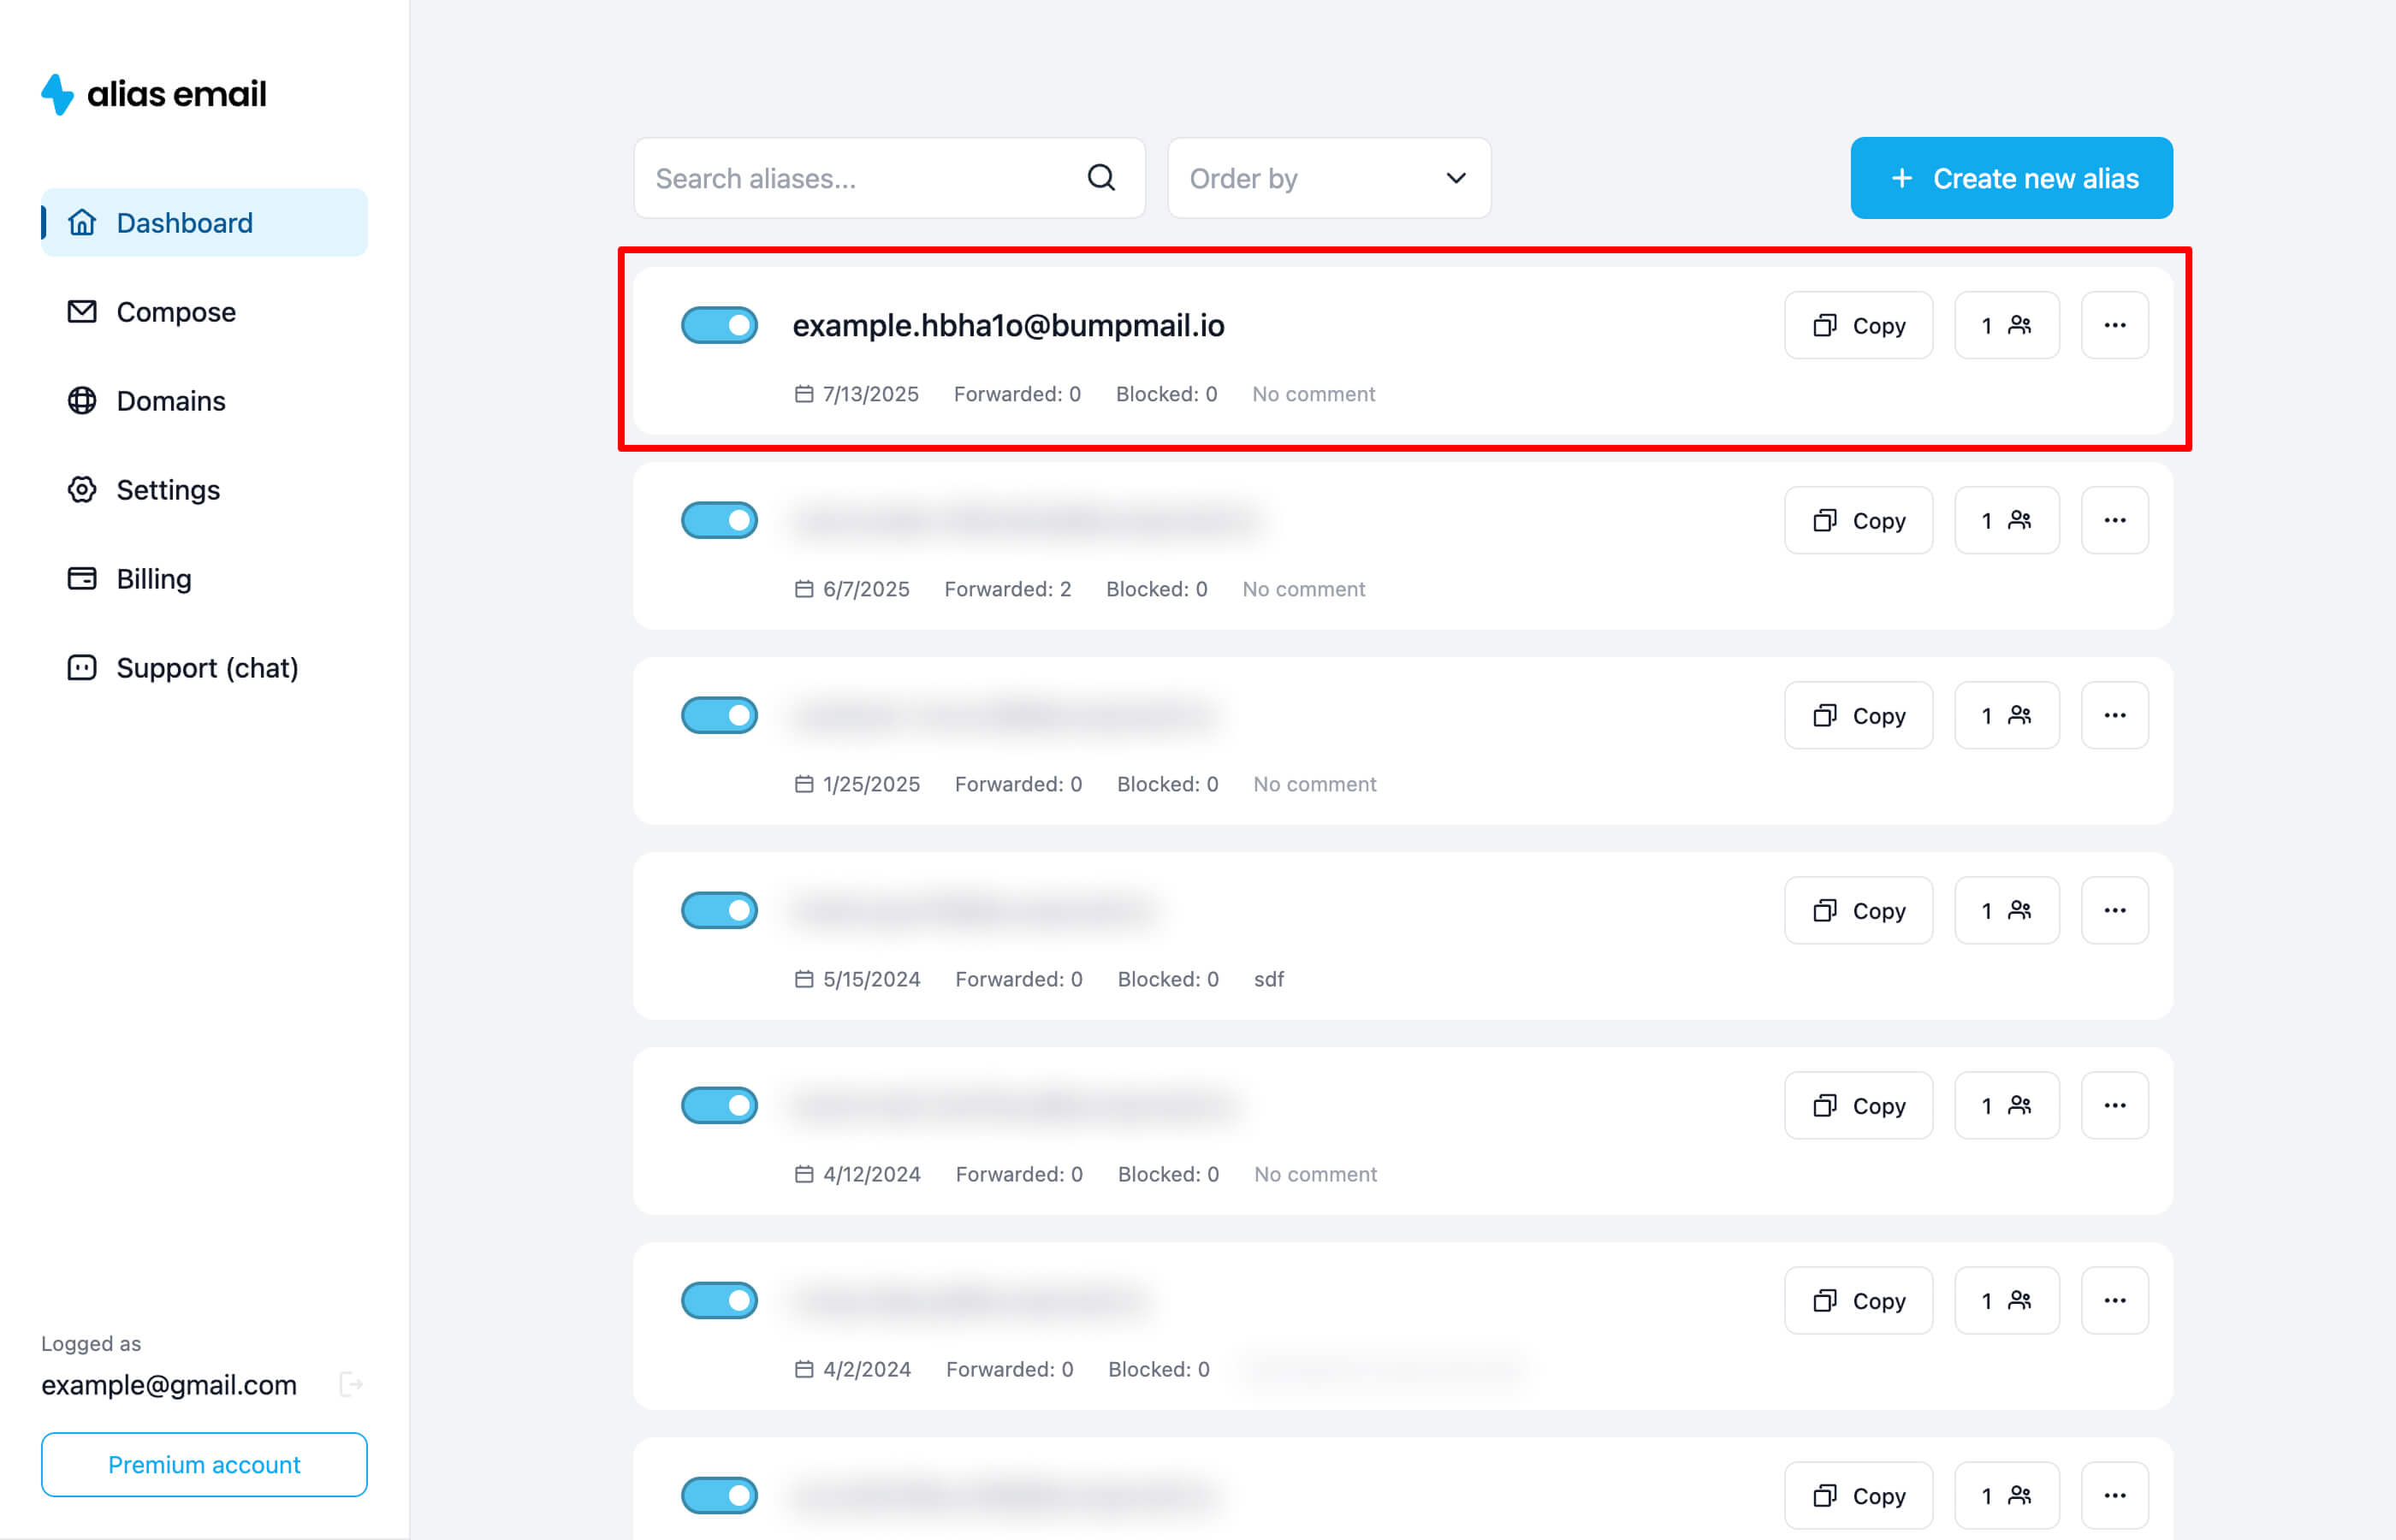Open more options for the 5/15/2024 alias
Viewport: 2396px width, 1540px height.
click(x=2114, y=910)
